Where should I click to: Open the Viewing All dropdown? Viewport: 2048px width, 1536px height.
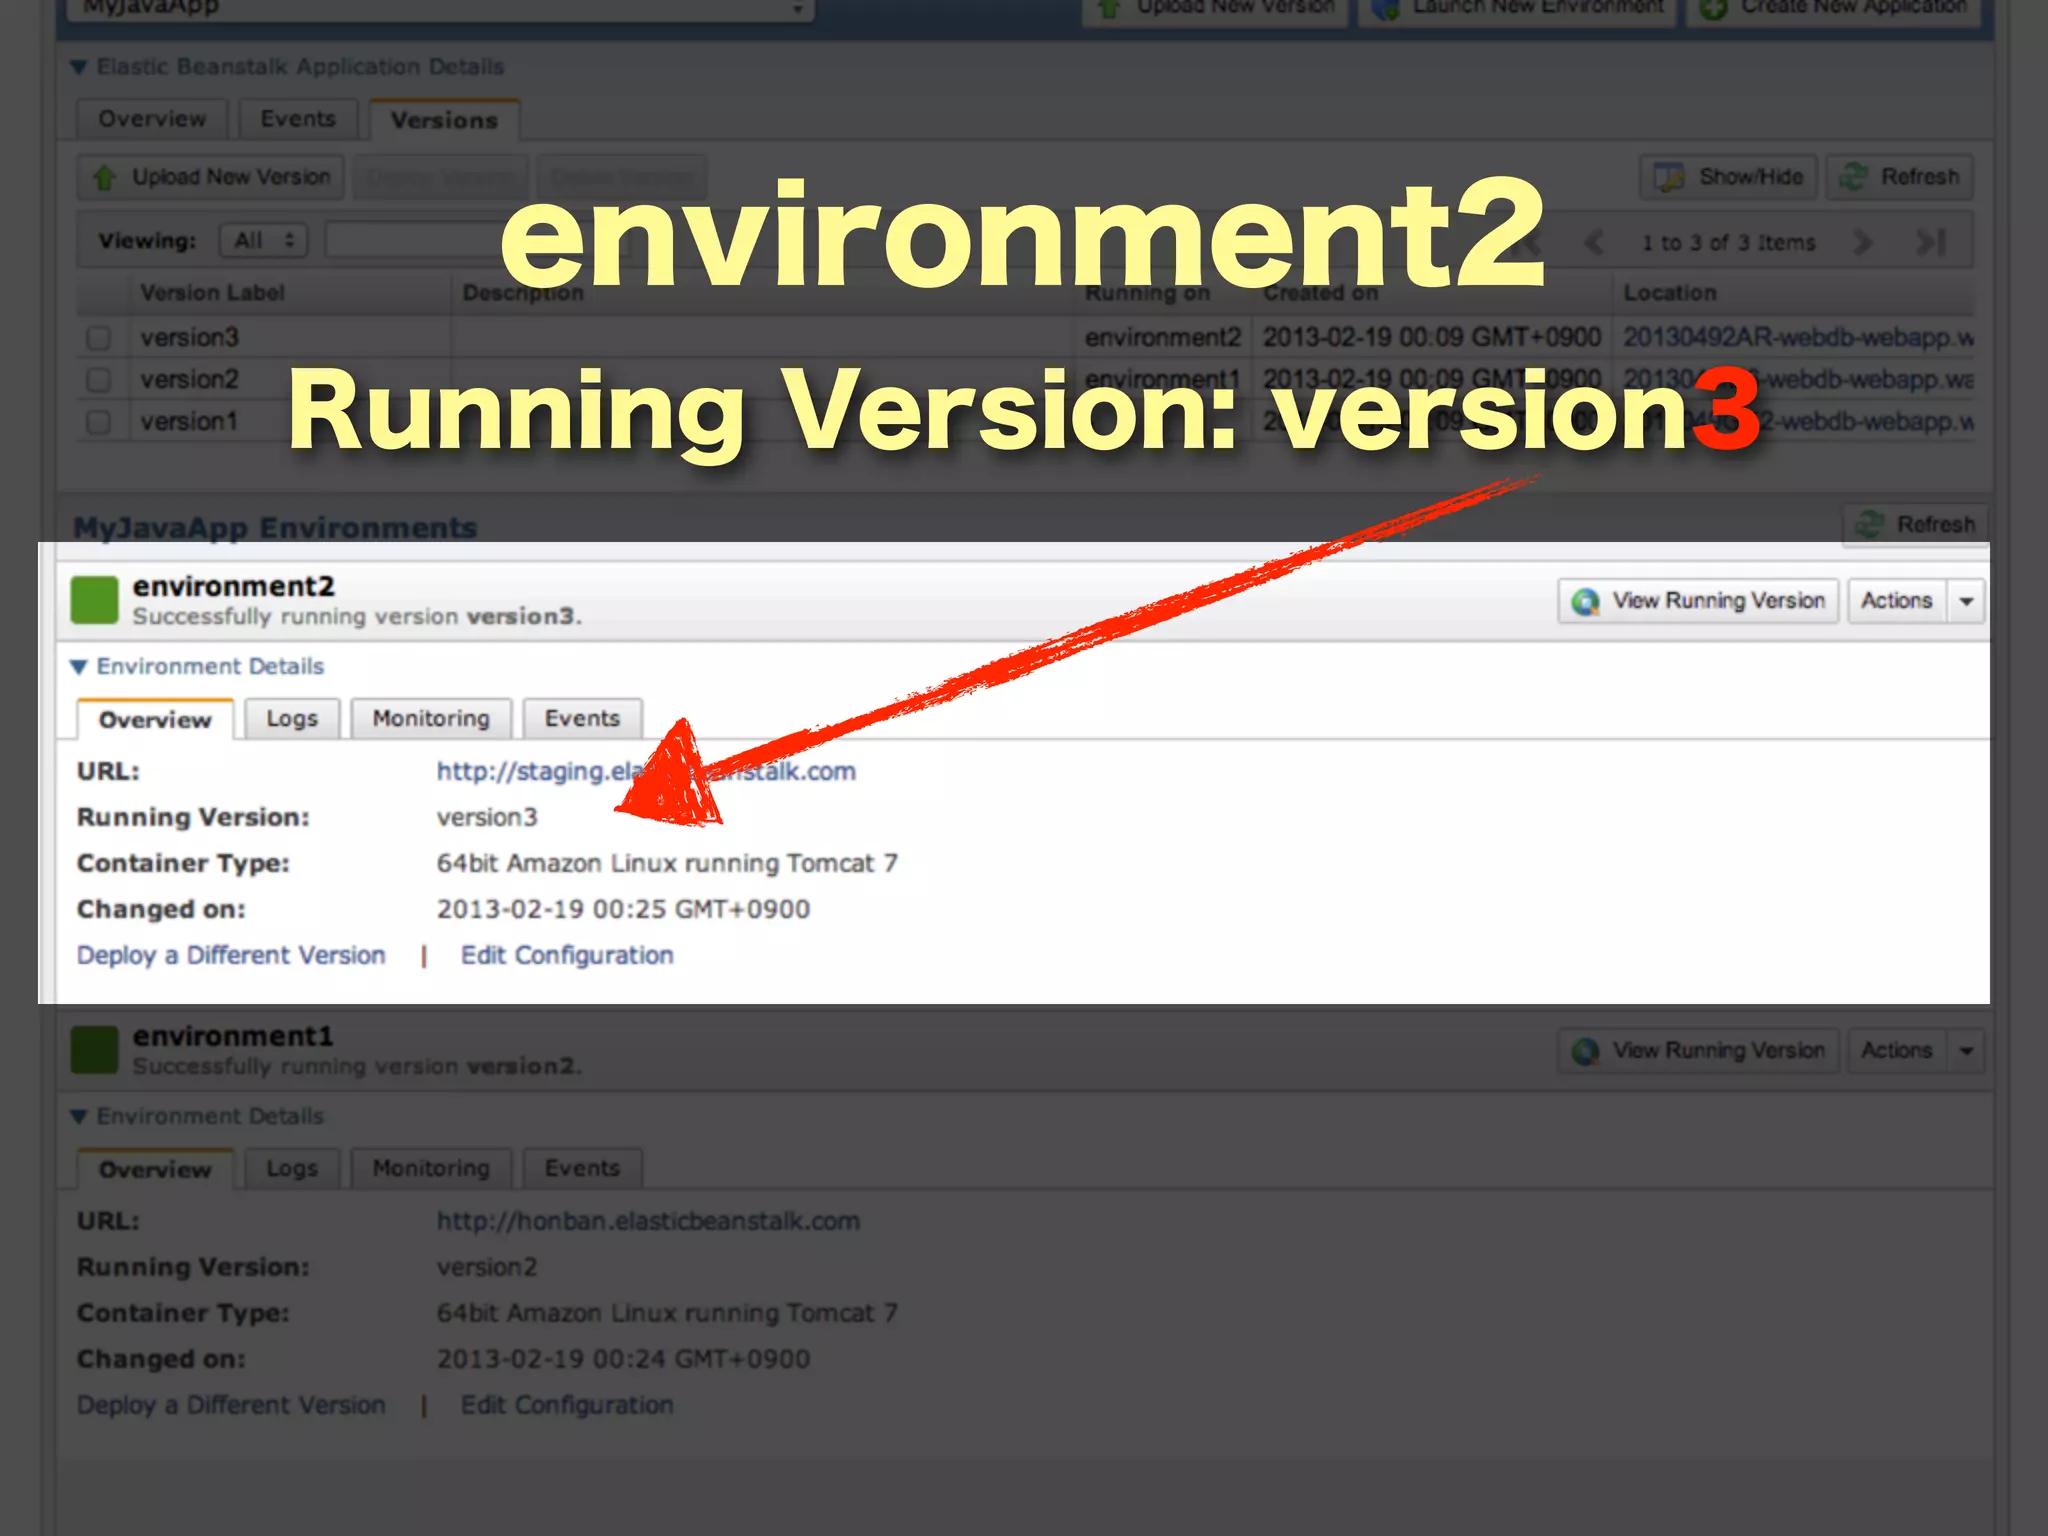point(264,240)
